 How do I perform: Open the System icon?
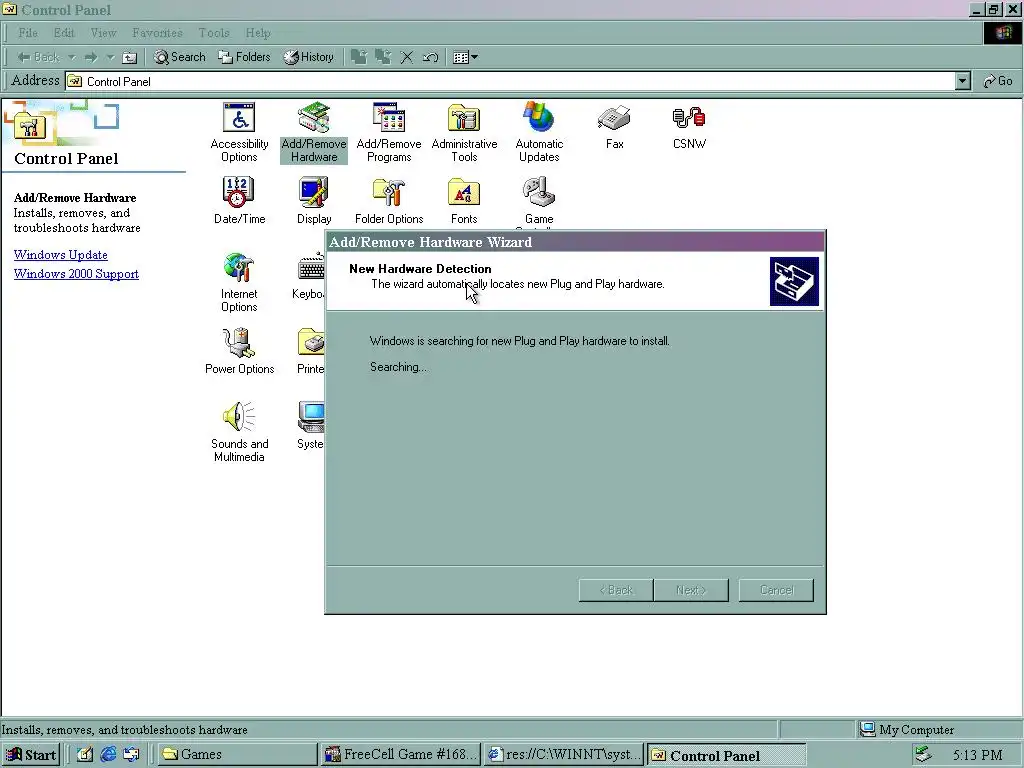click(311, 426)
